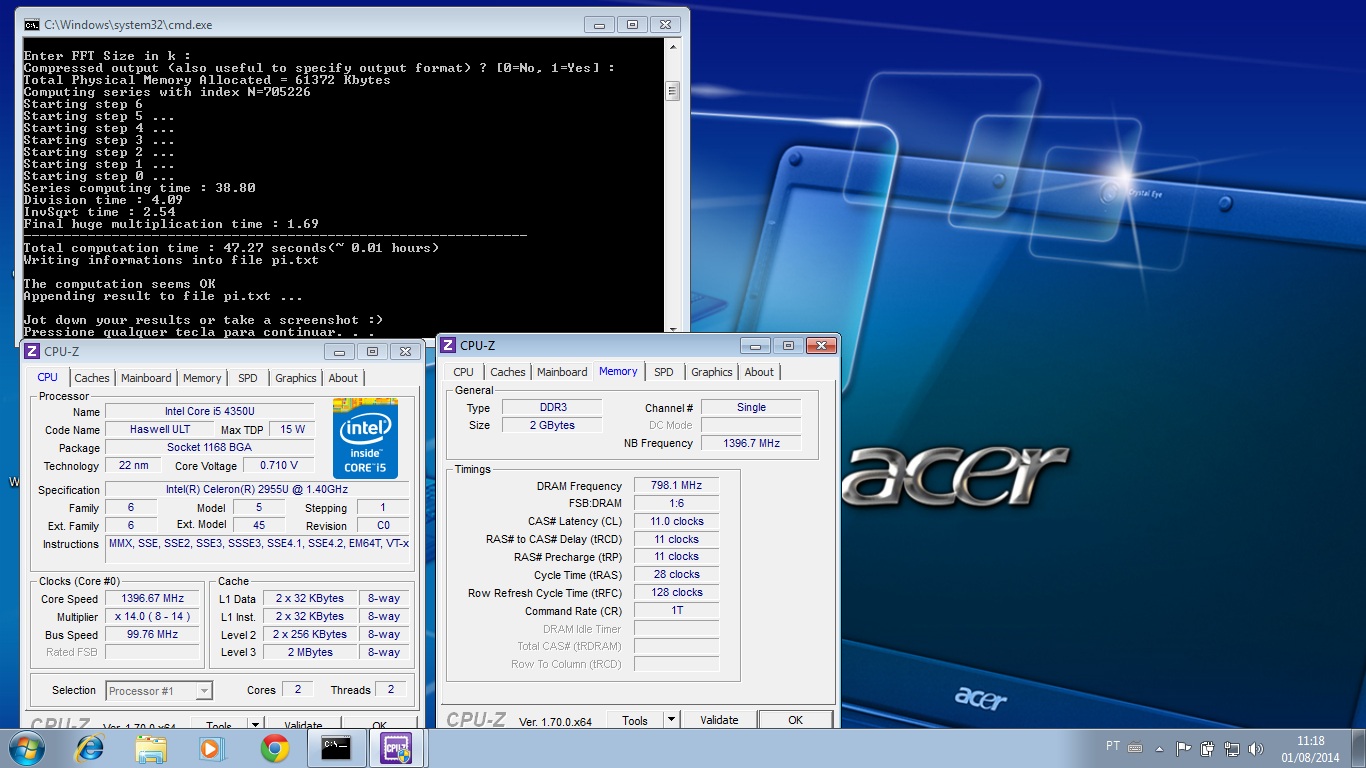This screenshot has width=1366, height=768.
Task: Open Windows Explorer folder icon on taskbar
Action: (151, 748)
